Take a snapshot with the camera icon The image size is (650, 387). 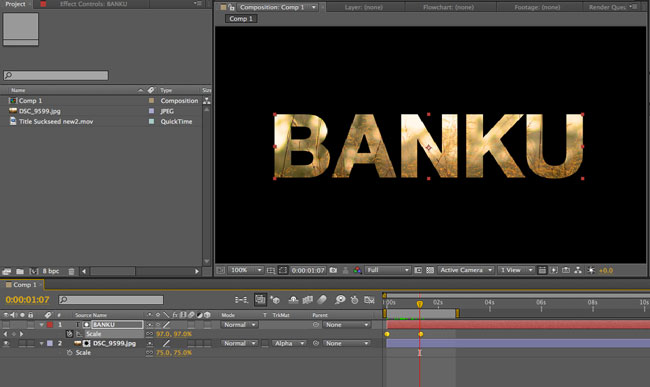tap(333, 270)
